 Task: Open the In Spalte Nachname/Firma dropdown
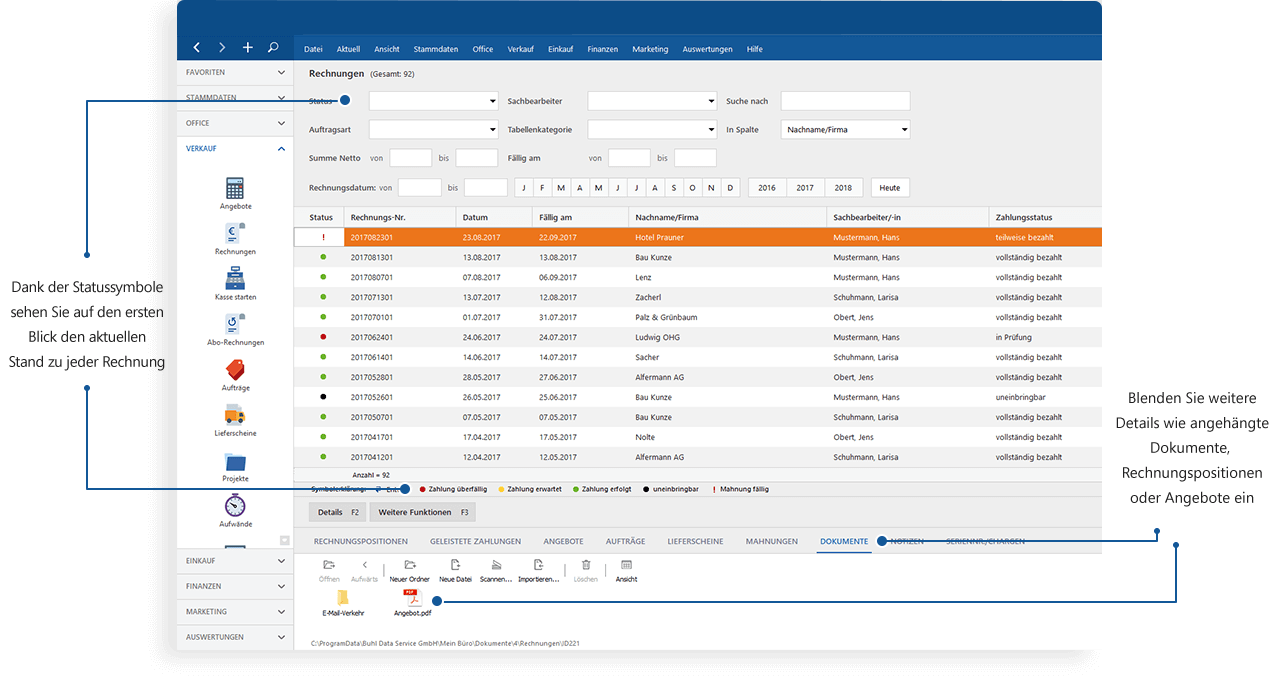846,129
